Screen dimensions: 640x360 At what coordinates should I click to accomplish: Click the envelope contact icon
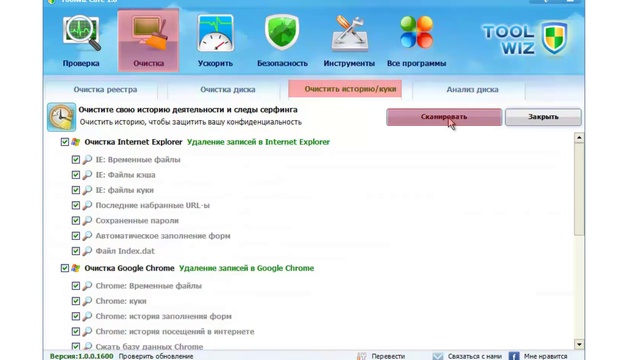click(438, 356)
